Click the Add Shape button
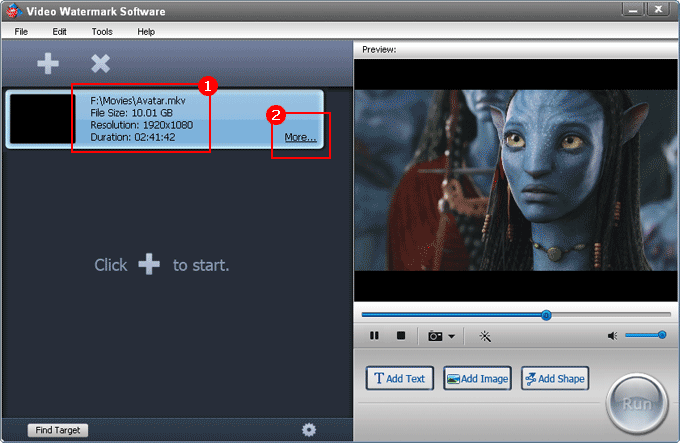This screenshot has width=680, height=443. (555, 378)
